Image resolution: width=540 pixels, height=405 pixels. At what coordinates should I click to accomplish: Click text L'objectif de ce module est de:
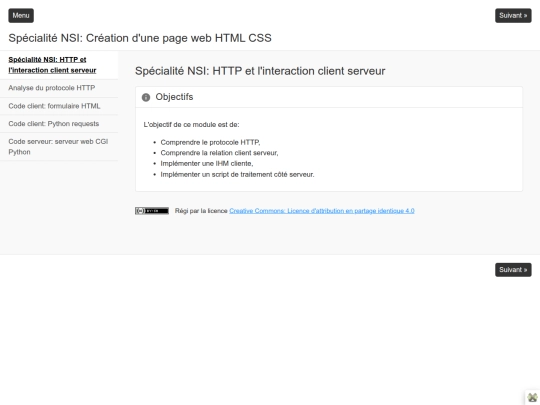191,125
